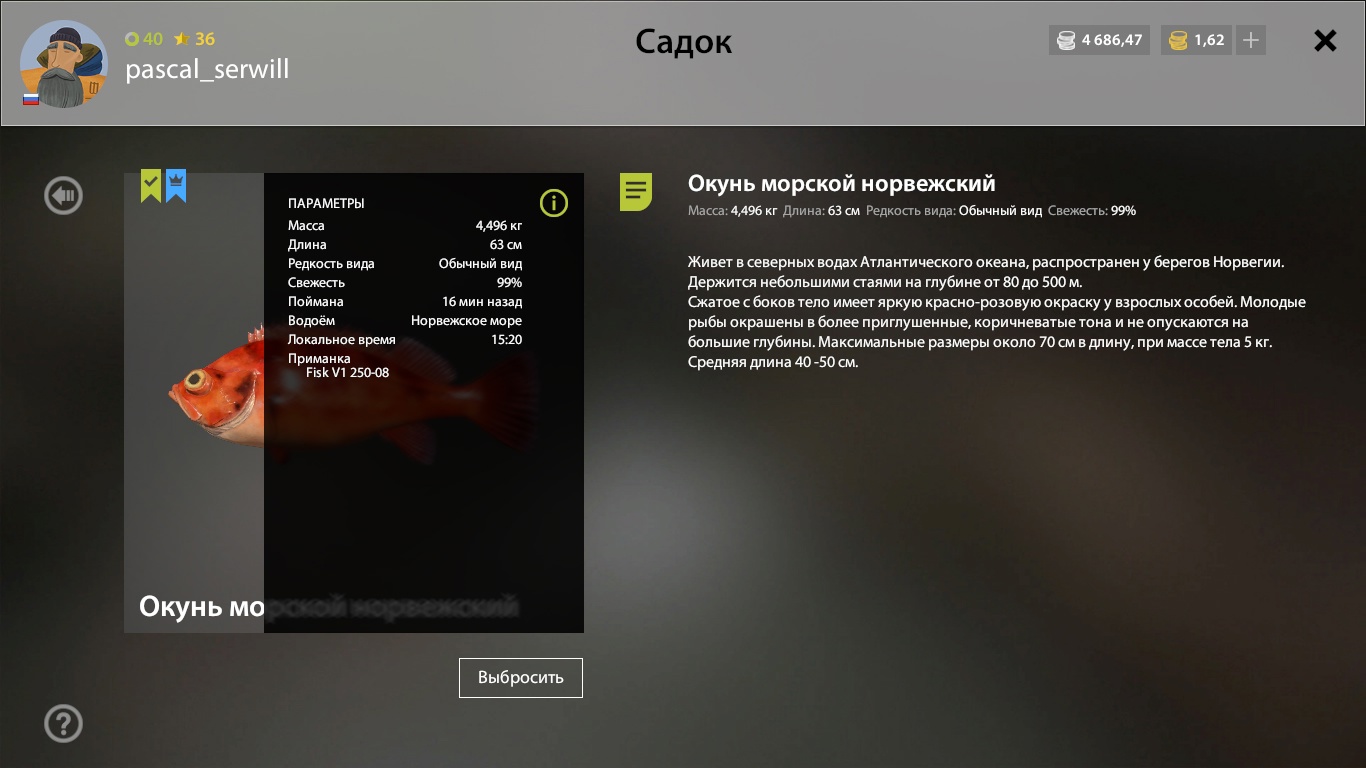Open the fish info circle icon
1366x768 pixels.
(553, 203)
